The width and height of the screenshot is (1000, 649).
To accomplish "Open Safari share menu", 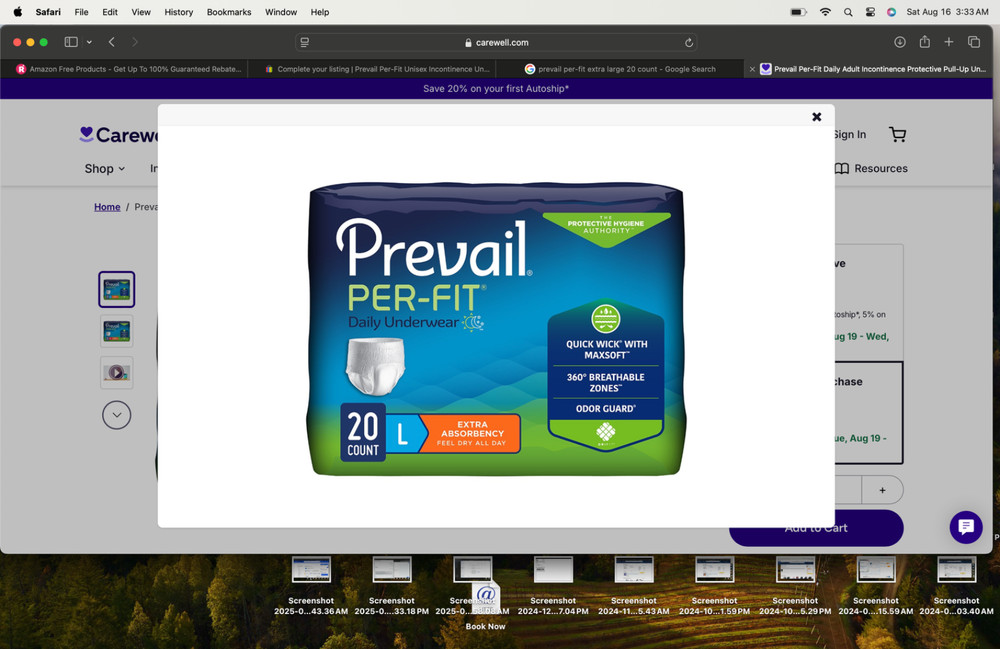I will coord(924,42).
